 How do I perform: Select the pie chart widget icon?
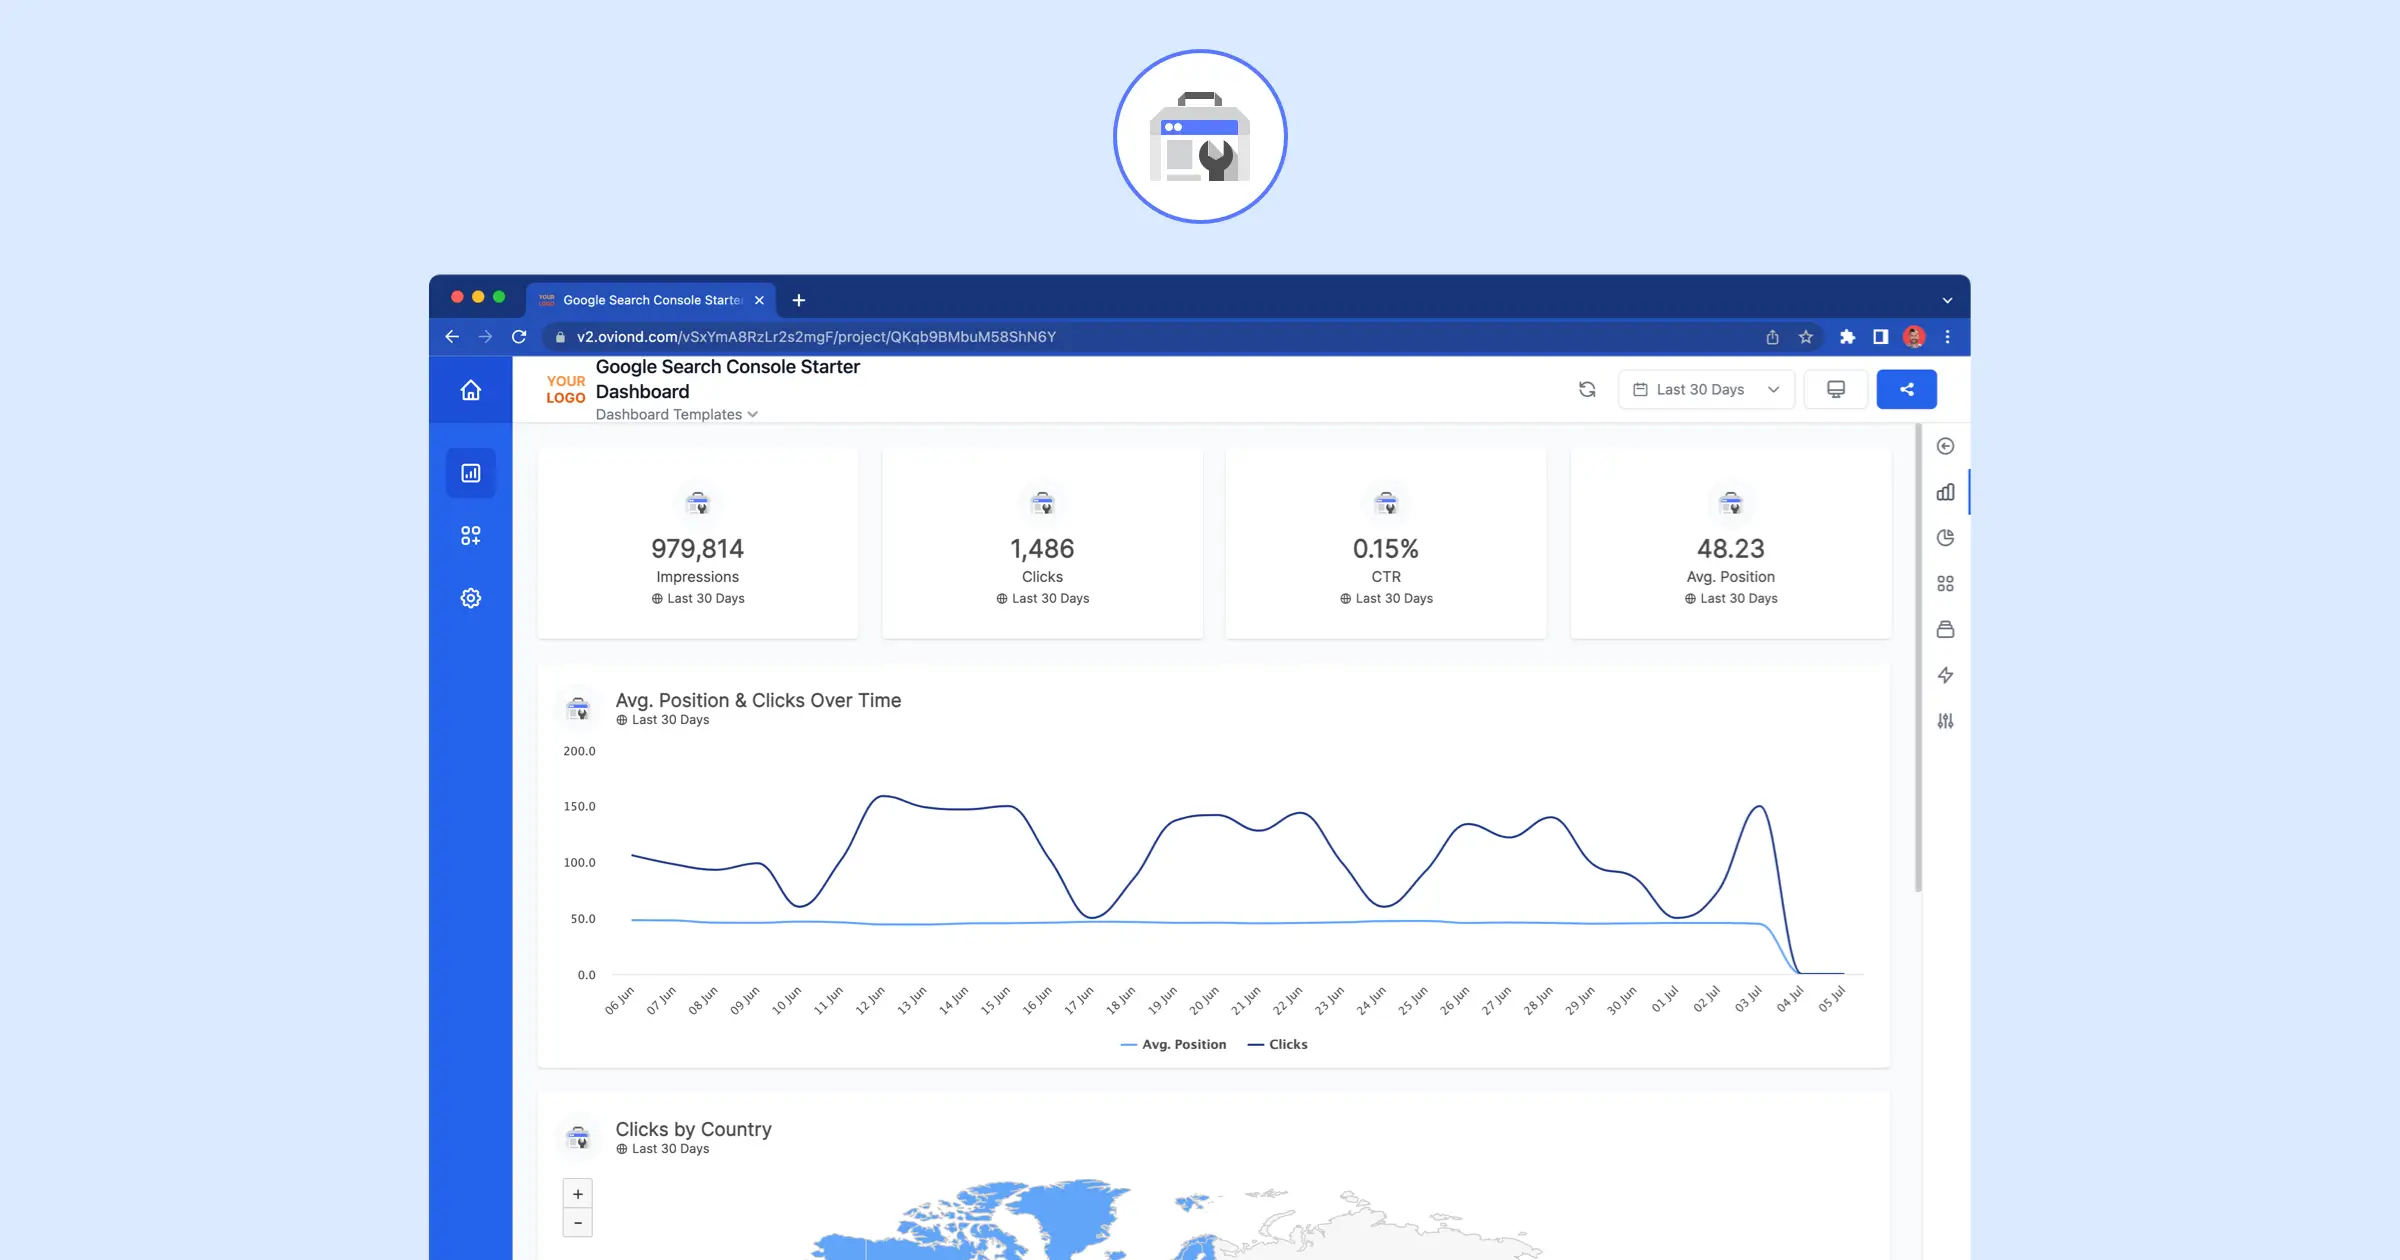coord(1945,538)
